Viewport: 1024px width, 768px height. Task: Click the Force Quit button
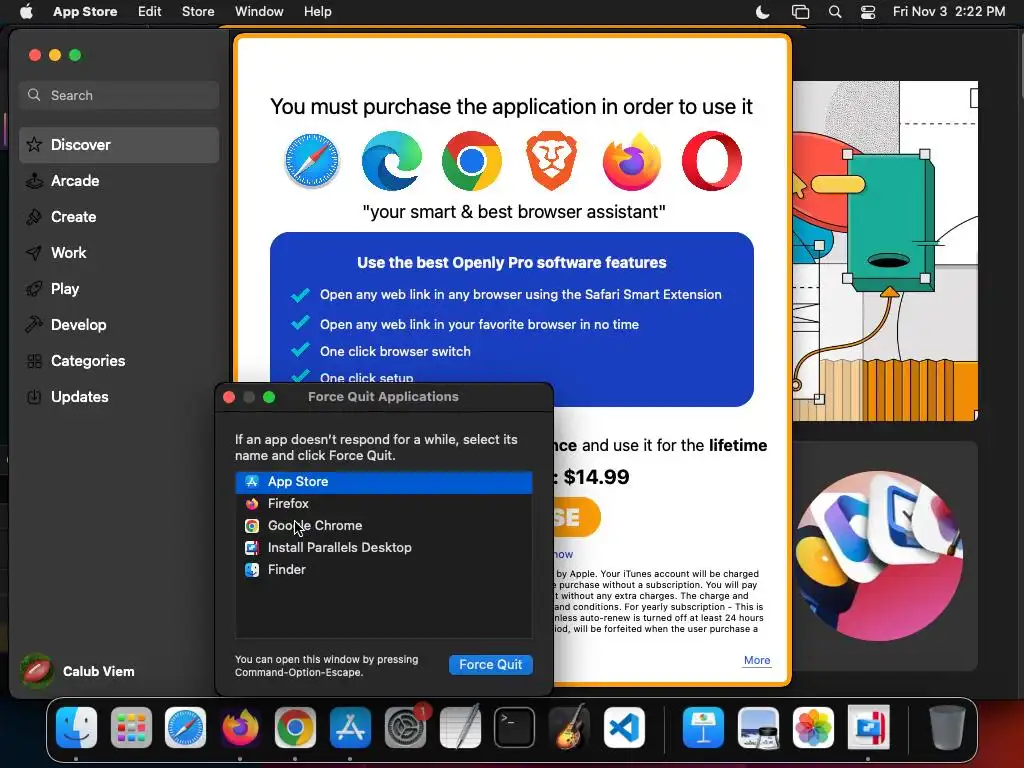coord(490,665)
